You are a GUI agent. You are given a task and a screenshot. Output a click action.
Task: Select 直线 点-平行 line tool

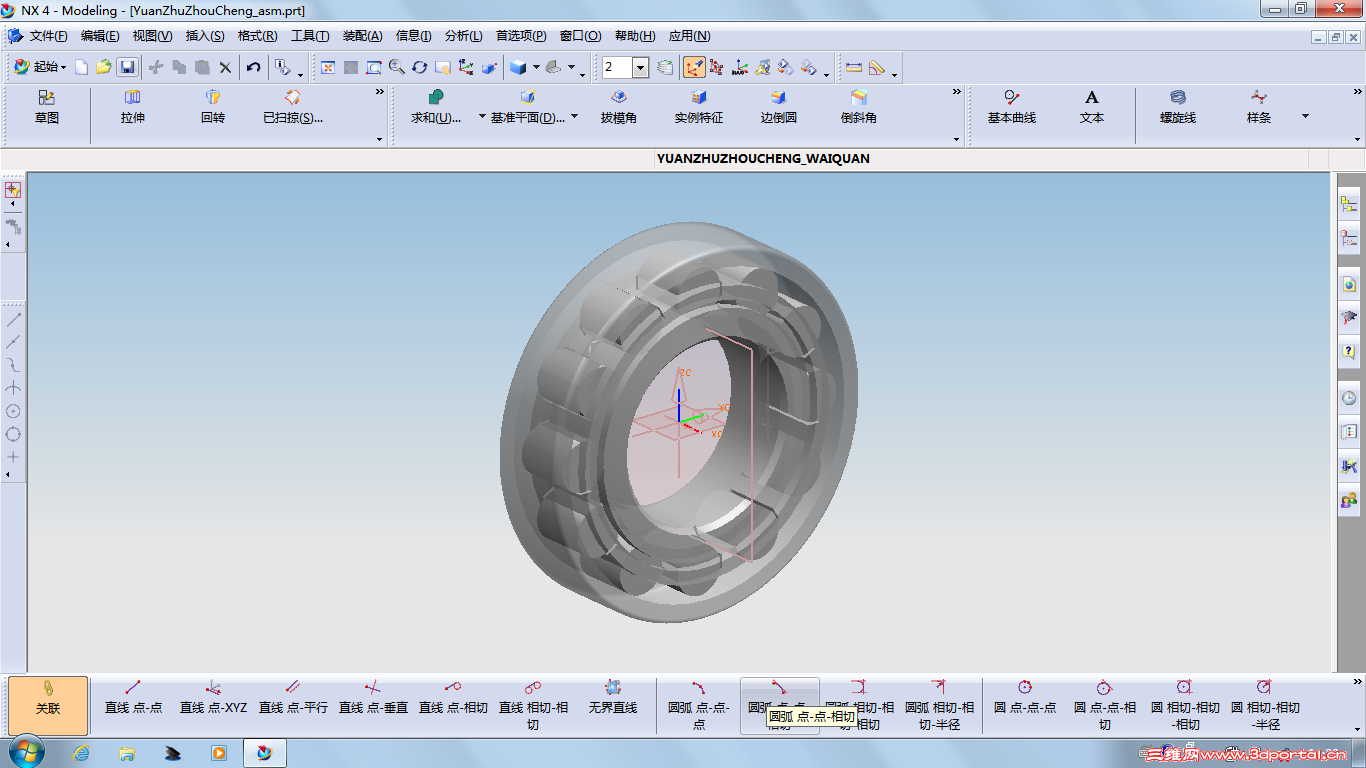pos(293,697)
